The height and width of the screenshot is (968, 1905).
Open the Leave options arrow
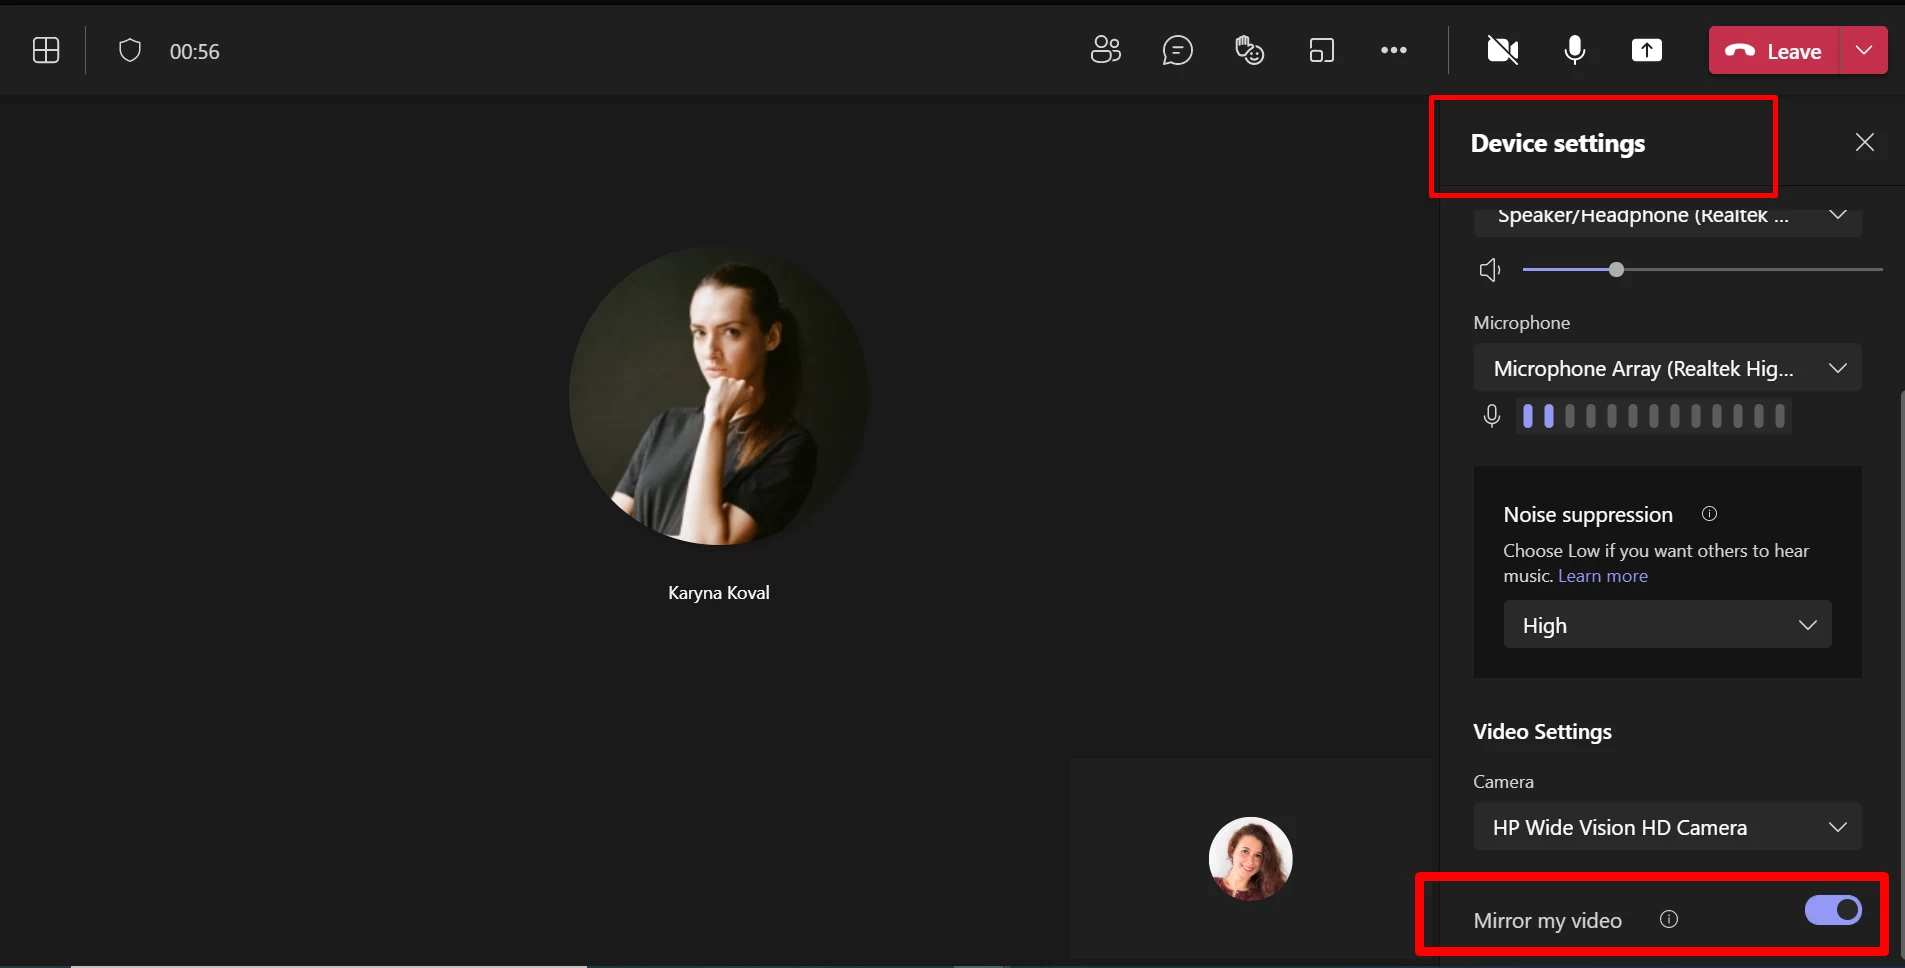point(1864,50)
